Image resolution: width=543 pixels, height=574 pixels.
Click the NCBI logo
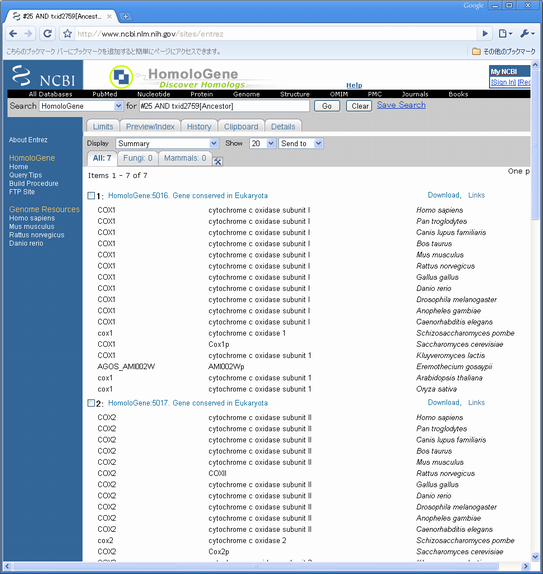43,76
